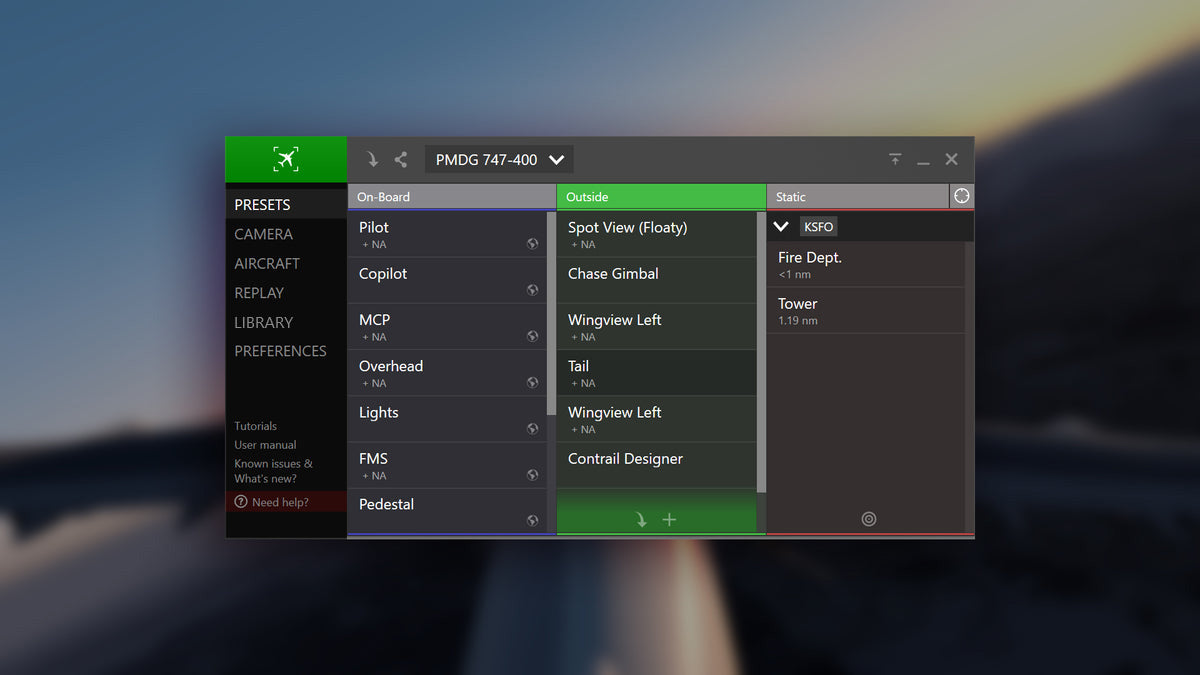Image resolution: width=1200 pixels, height=675 pixels.
Task: Select the Outside column header
Action: point(660,197)
